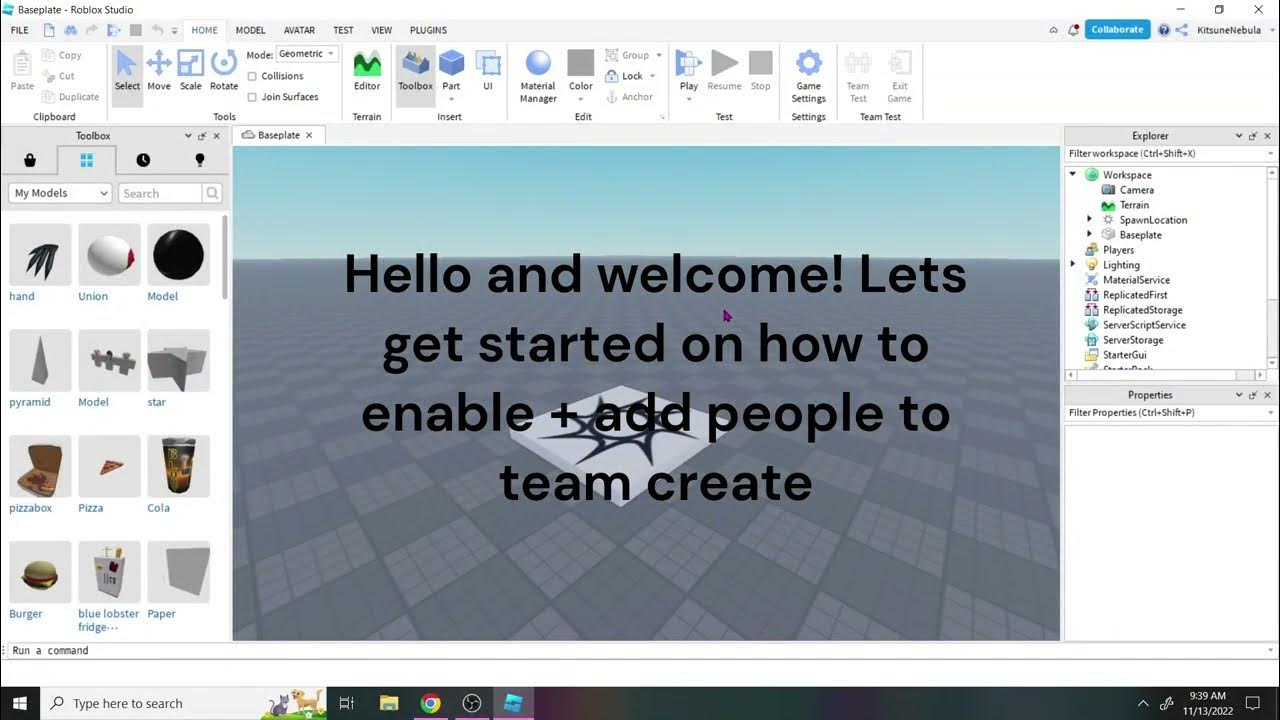
Task: Open the Lock dropdown arrow
Action: pyautogui.click(x=653, y=76)
